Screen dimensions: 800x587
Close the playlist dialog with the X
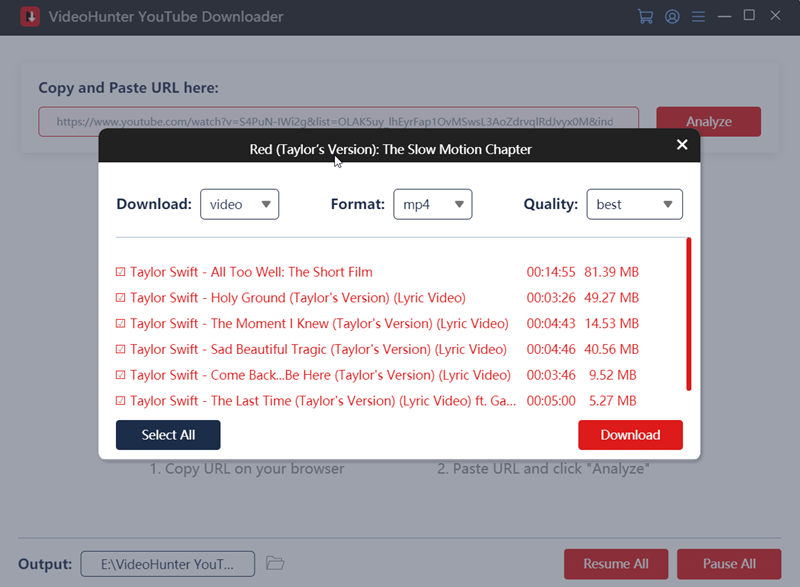pyautogui.click(x=682, y=145)
